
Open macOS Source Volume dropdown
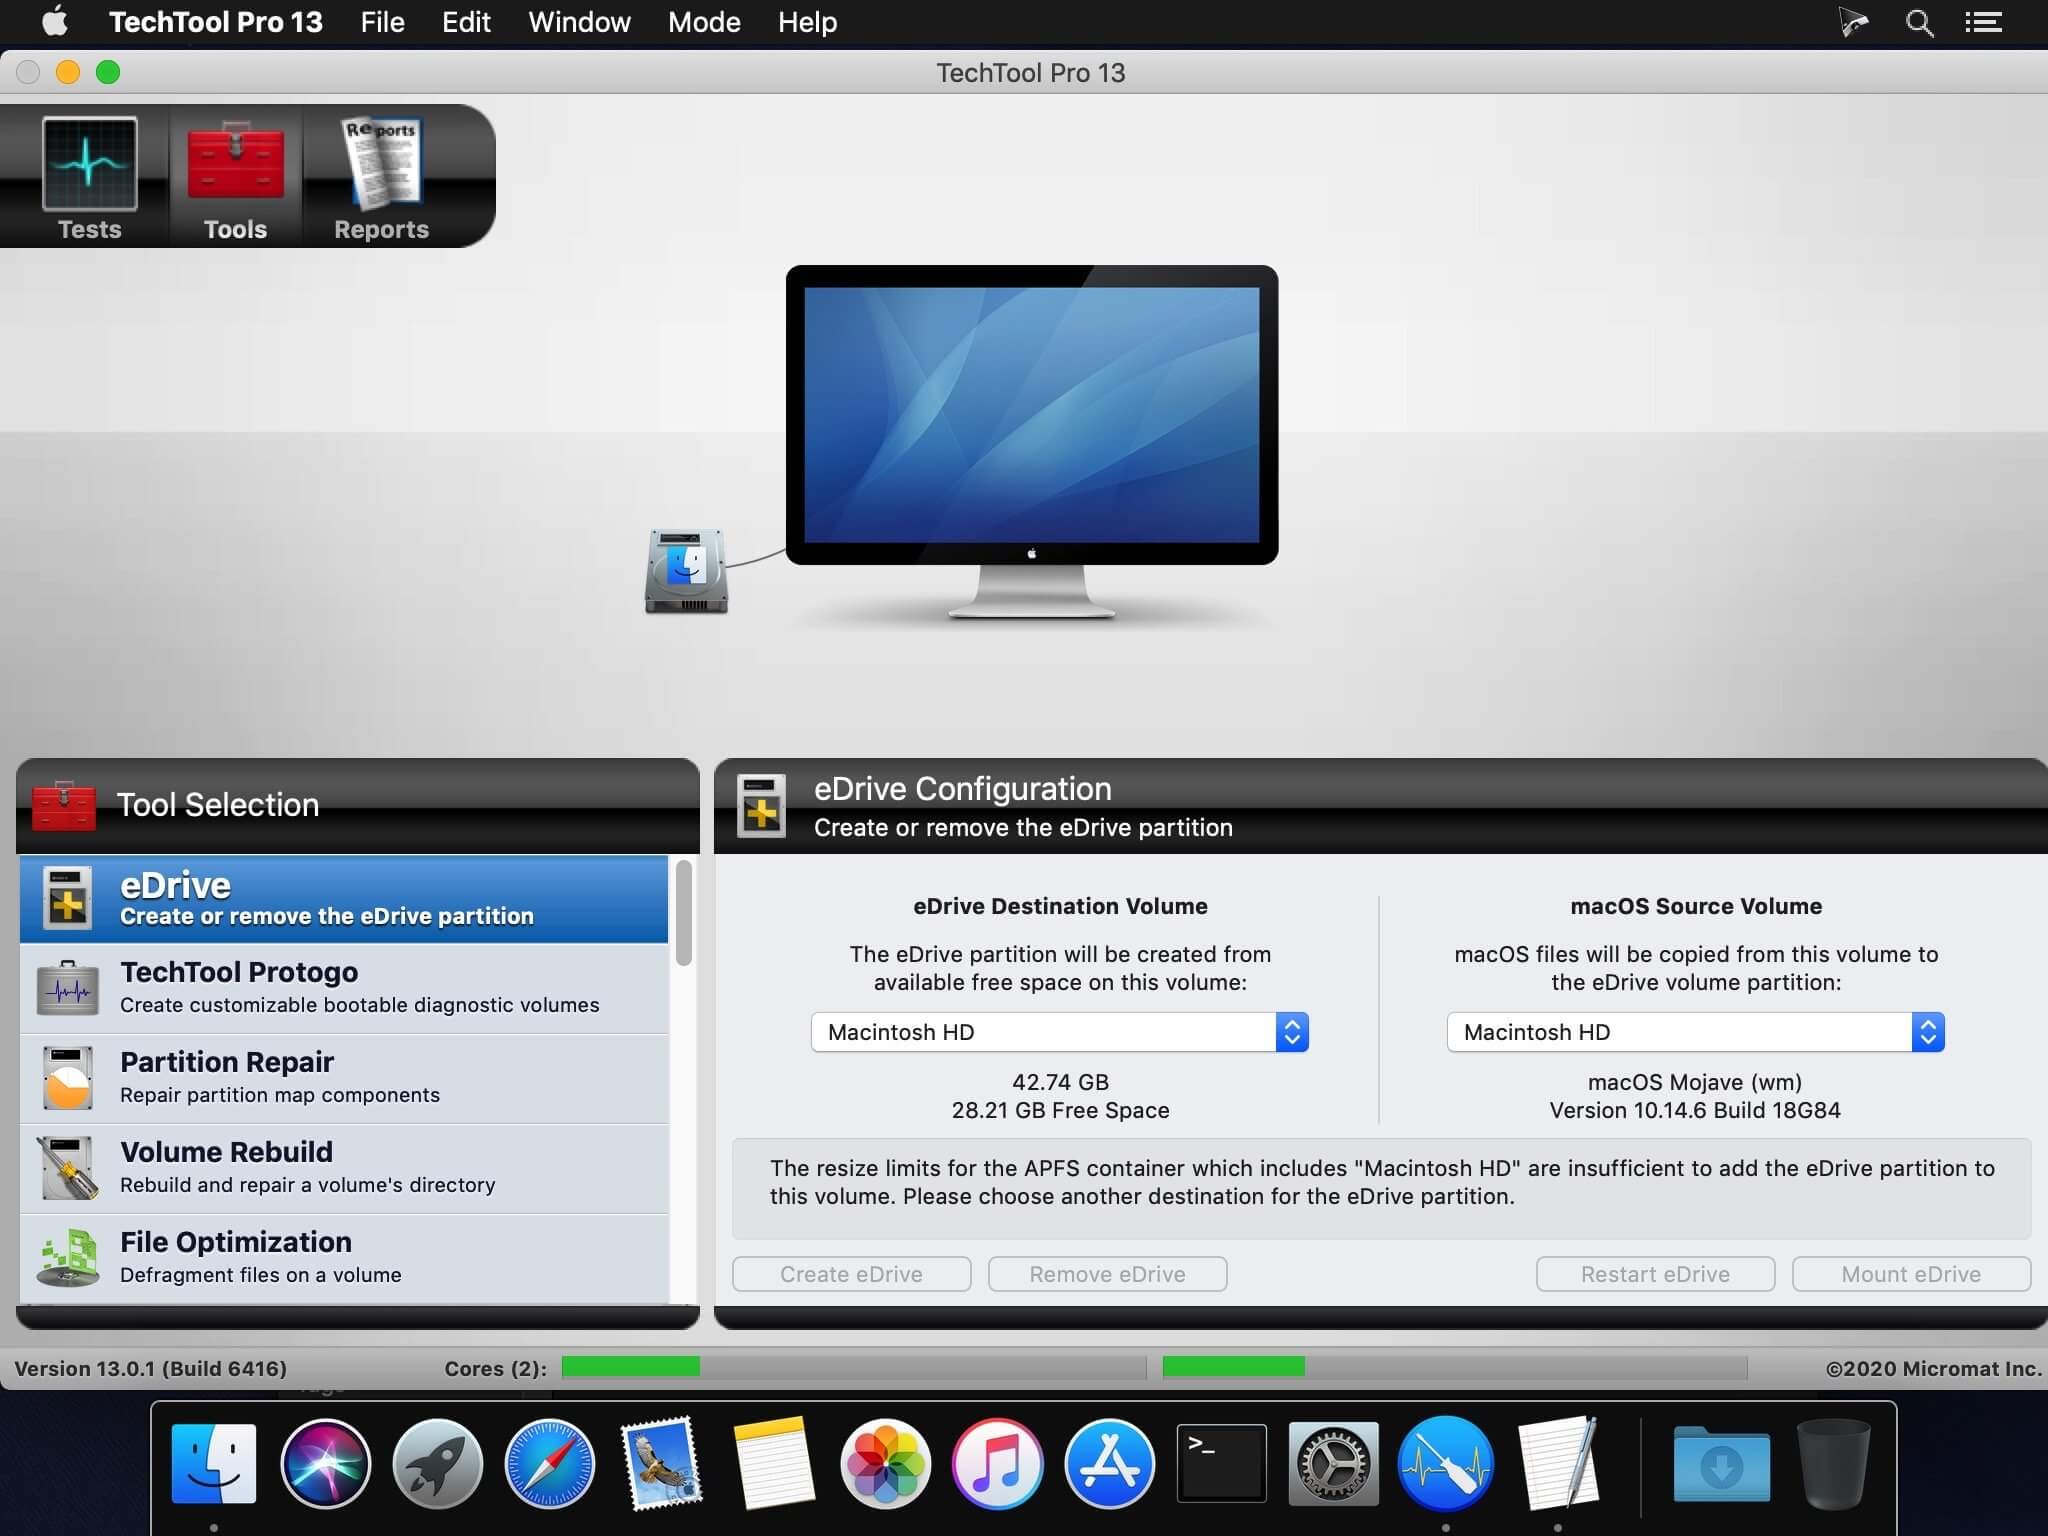coord(1695,1032)
